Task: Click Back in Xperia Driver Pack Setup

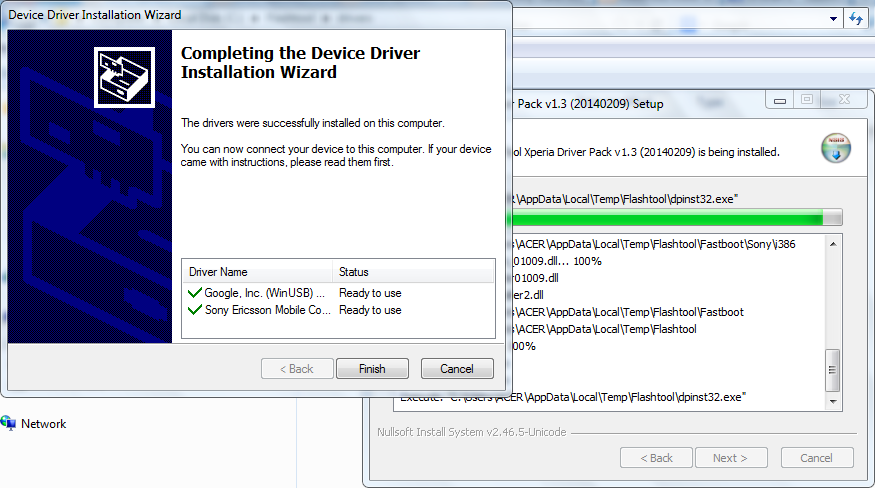Action: click(x=656, y=458)
